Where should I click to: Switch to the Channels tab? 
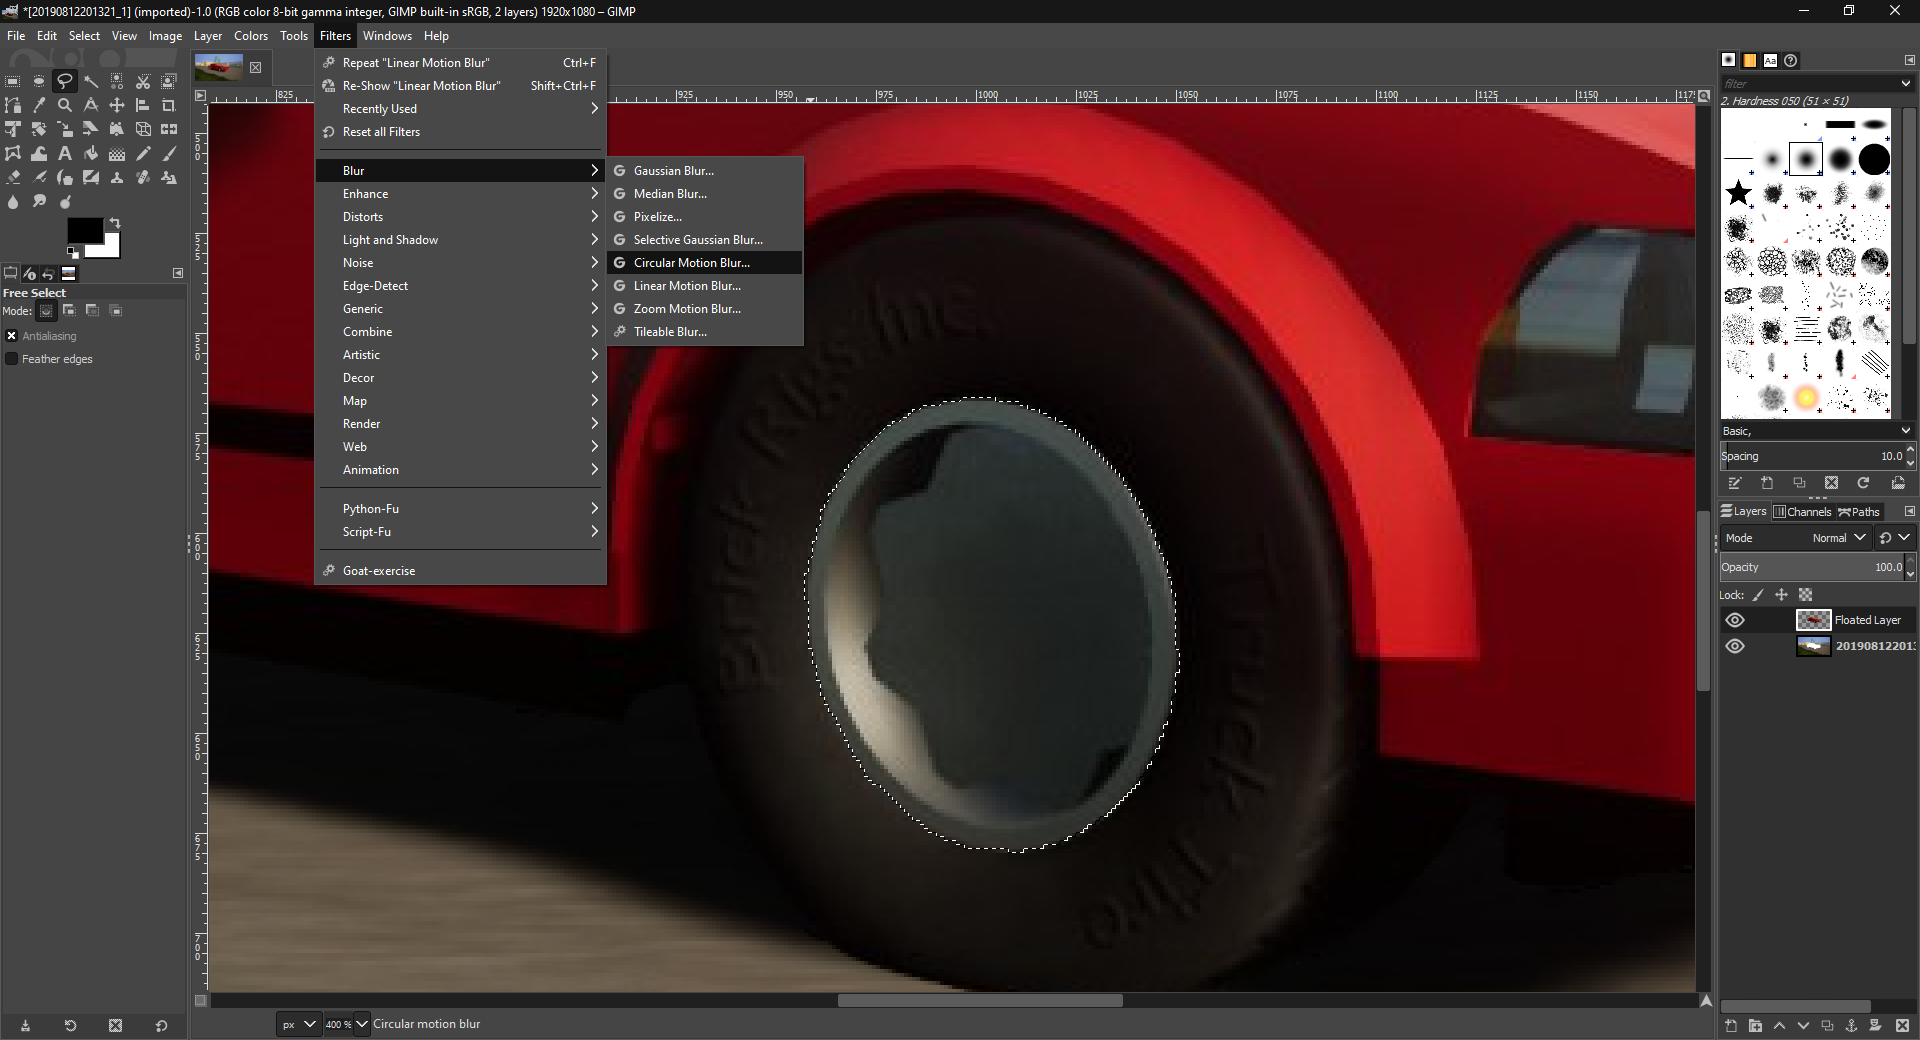(1802, 512)
